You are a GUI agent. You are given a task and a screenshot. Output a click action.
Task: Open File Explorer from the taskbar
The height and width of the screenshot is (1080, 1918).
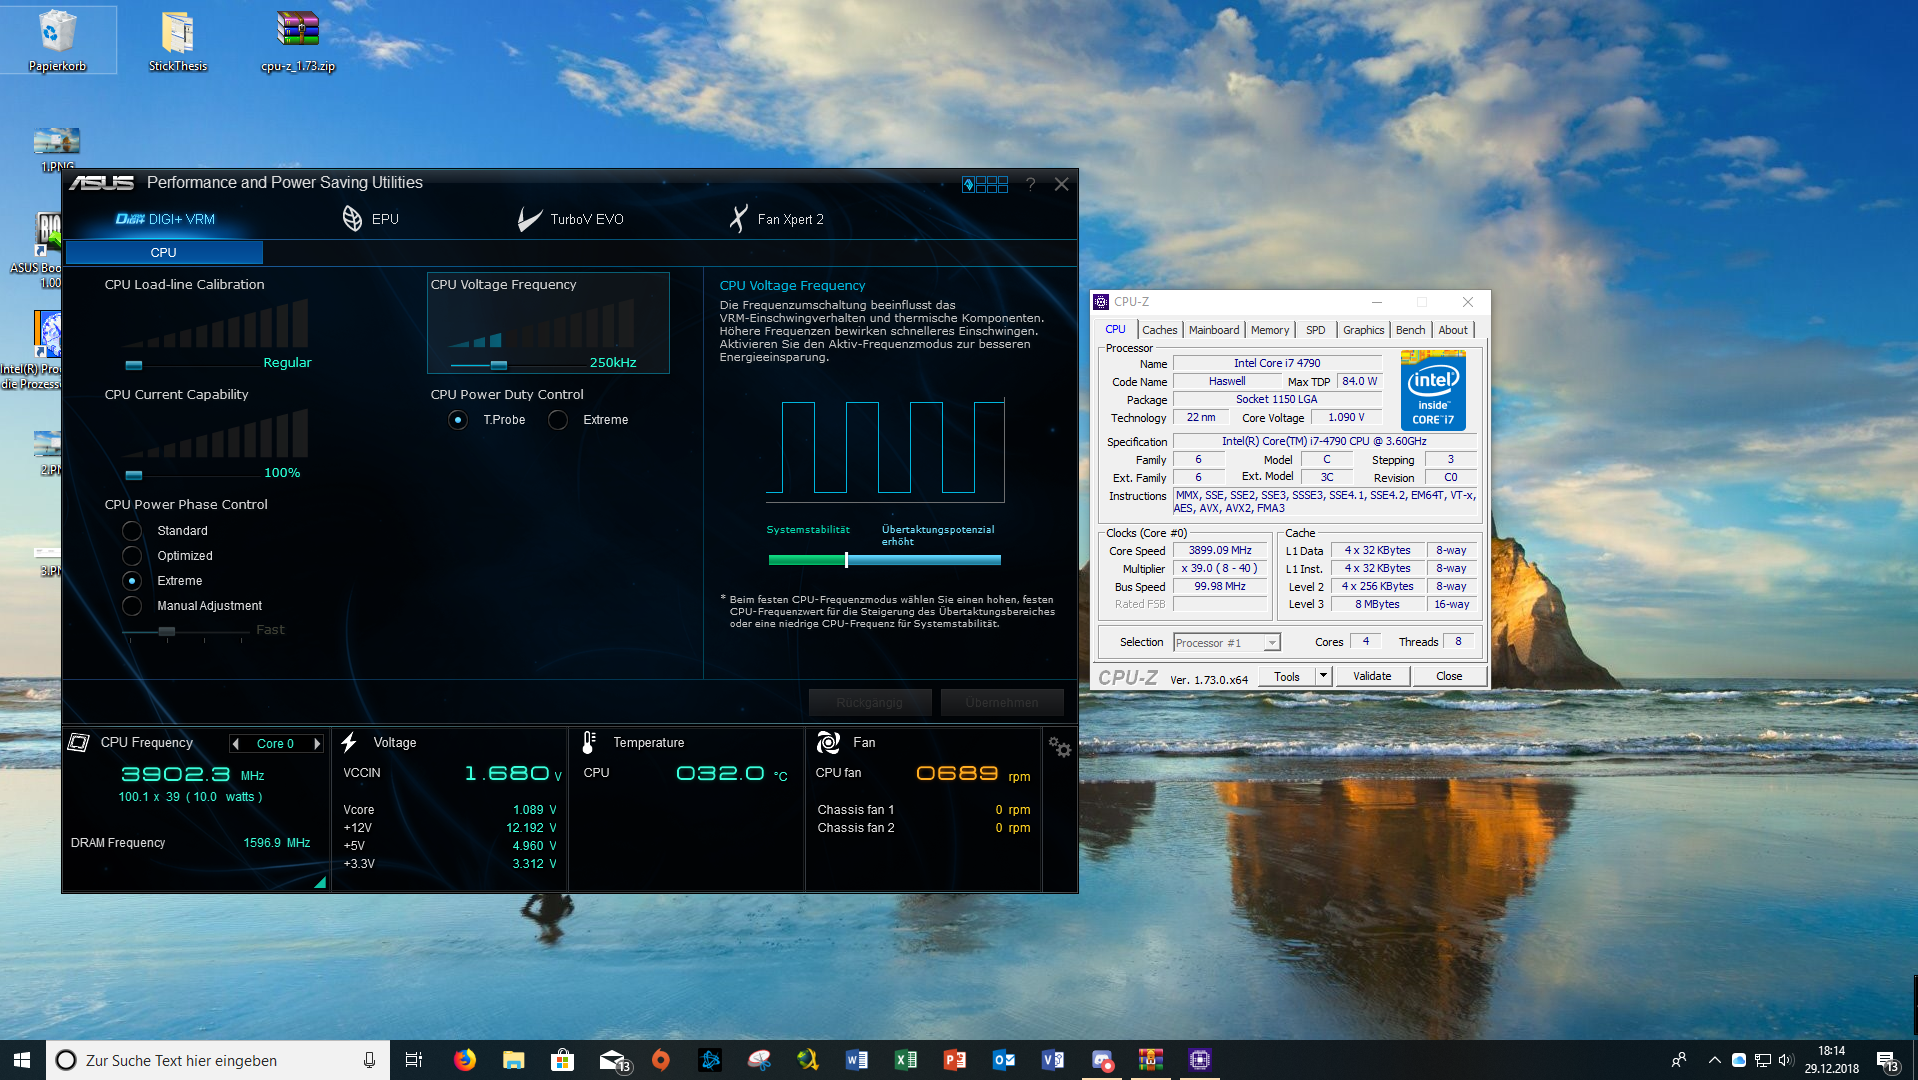point(514,1060)
